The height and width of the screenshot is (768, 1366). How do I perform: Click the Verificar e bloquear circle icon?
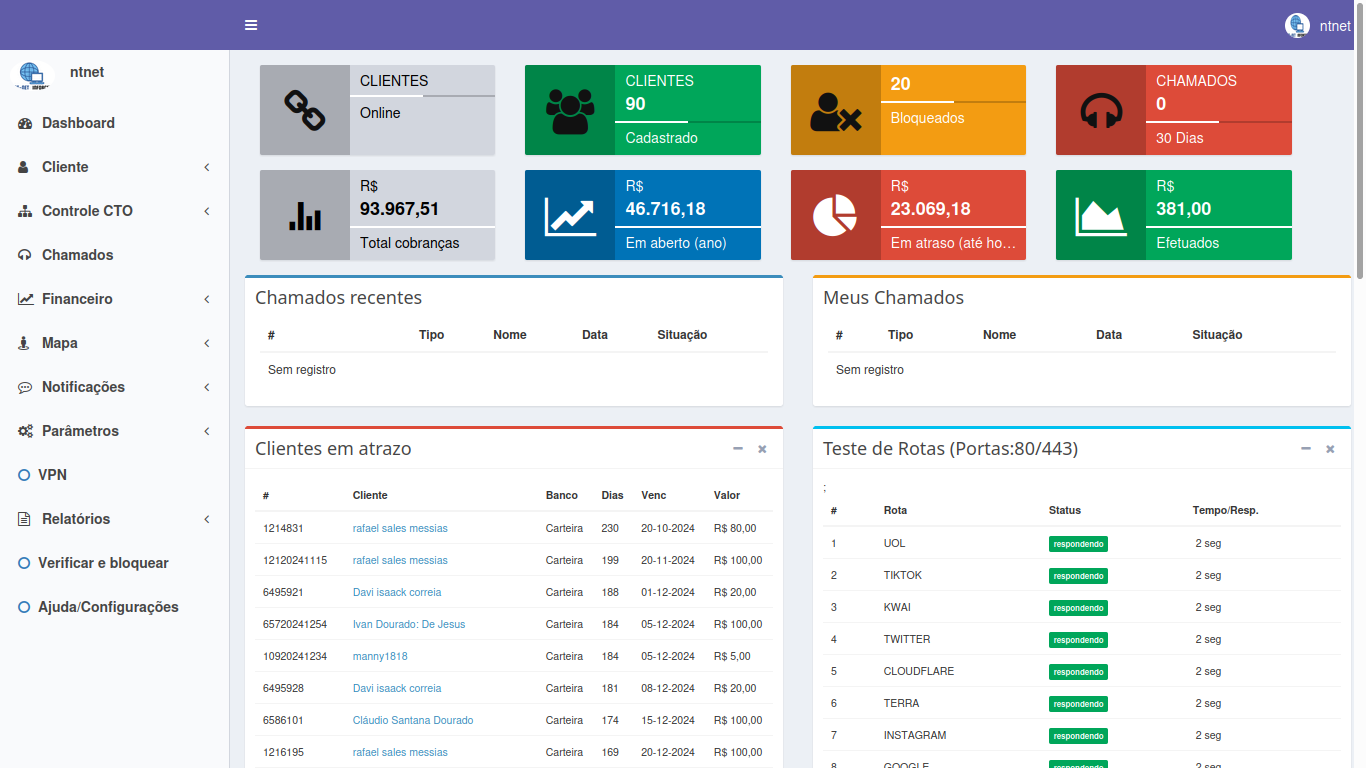[x=24, y=563]
